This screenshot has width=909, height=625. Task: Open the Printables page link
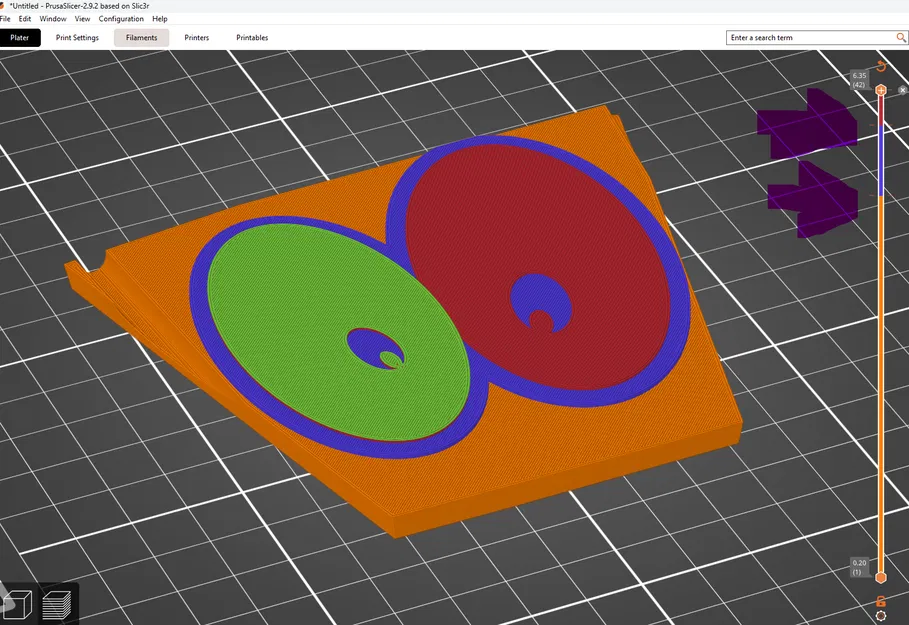pyautogui.click(x=251, y=37)
